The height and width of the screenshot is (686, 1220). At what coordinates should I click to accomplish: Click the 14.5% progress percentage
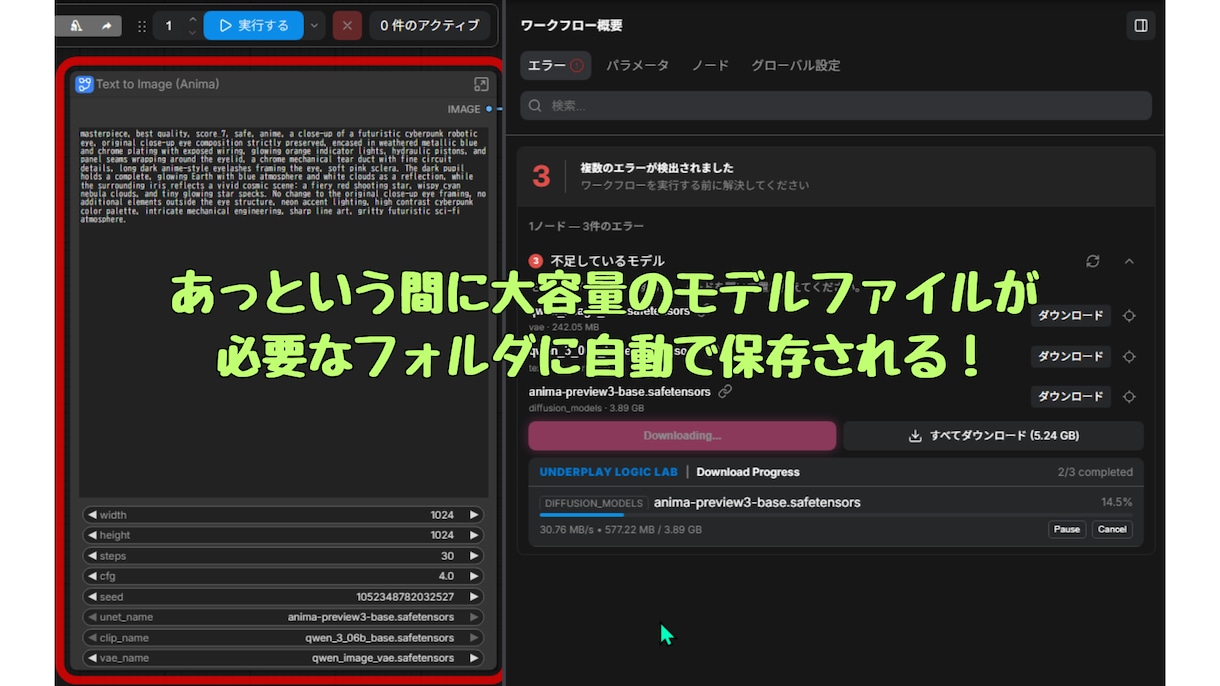pyautogui.click(x=1117, y=502)
